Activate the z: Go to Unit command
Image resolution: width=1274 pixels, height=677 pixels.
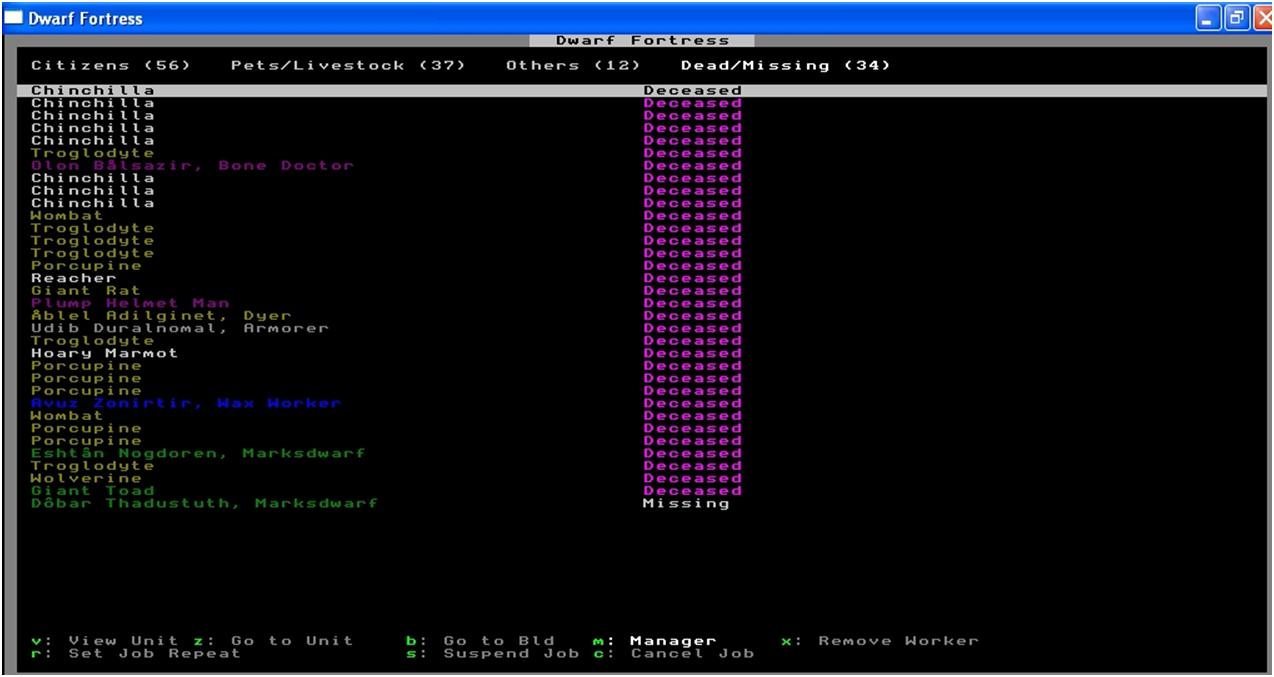tap(274, 641)
